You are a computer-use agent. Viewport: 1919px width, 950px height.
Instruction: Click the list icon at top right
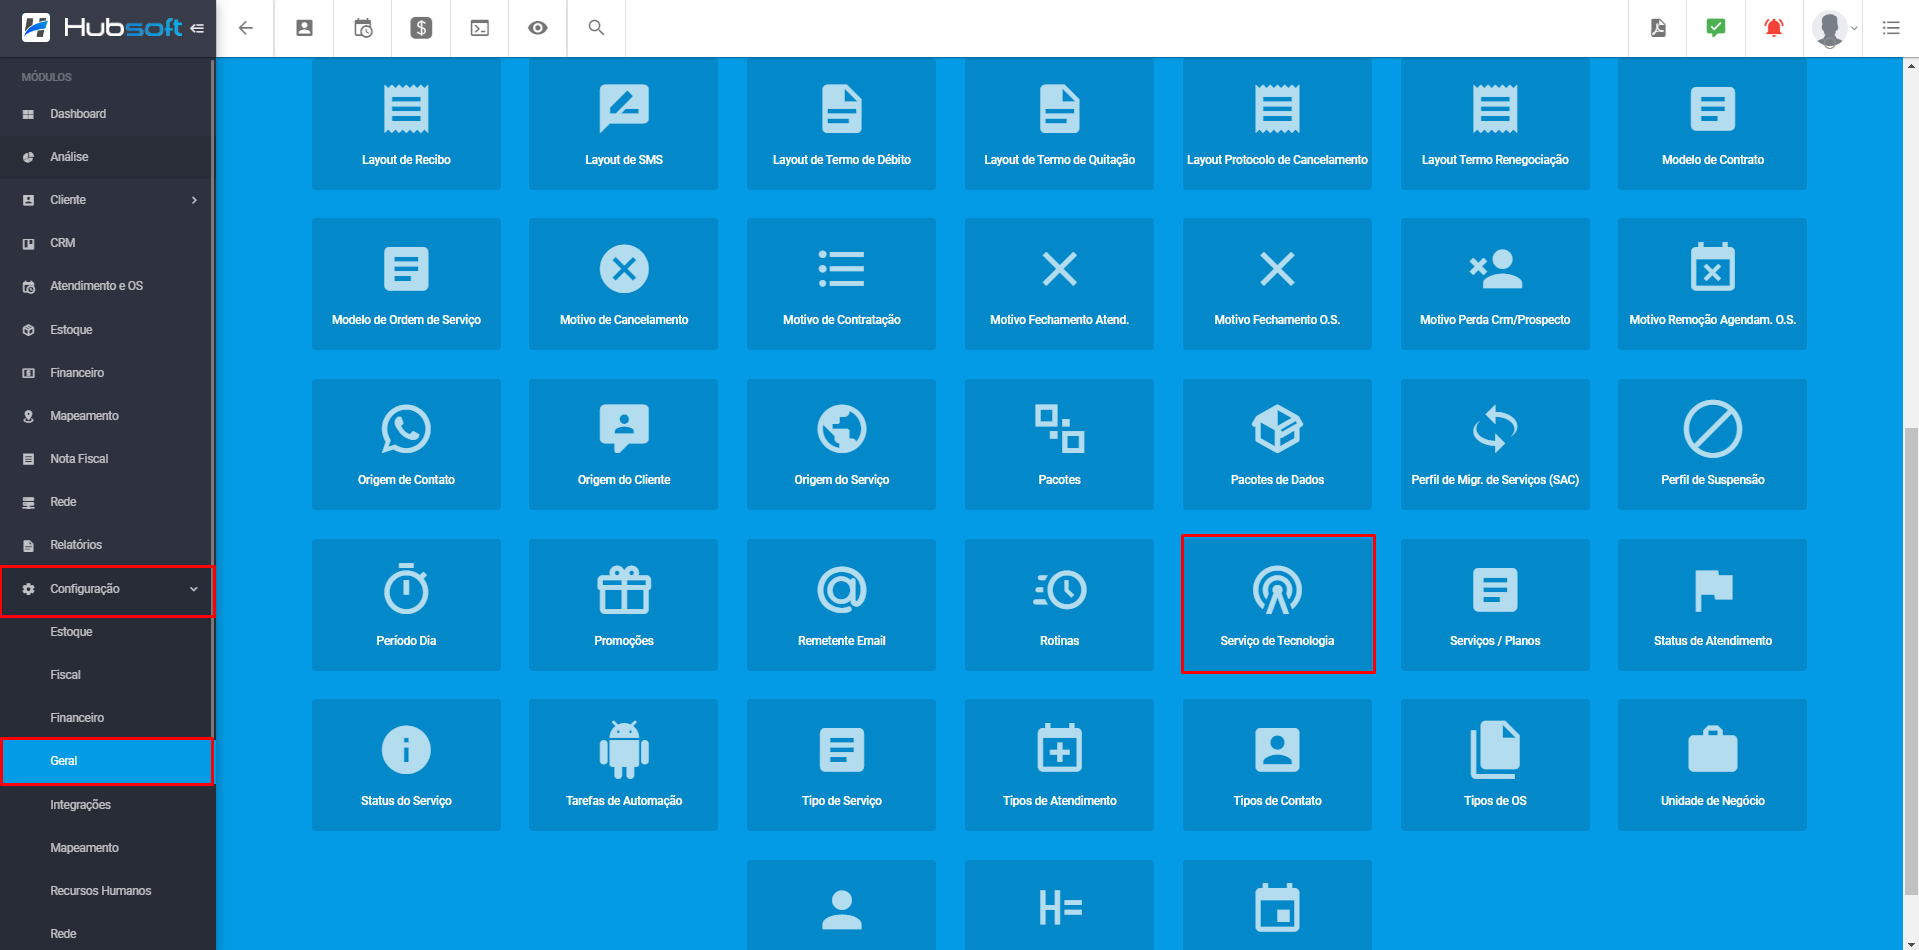coord(1891,28)
